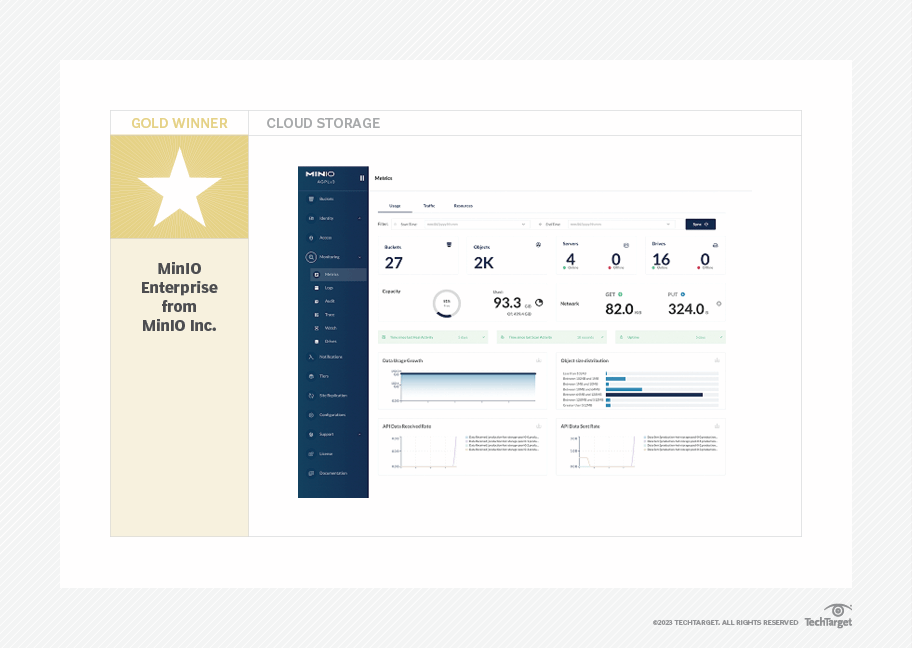Click the Site Replication icon
The height and width of the screenshot is (648, 912).
click(311, 395)
